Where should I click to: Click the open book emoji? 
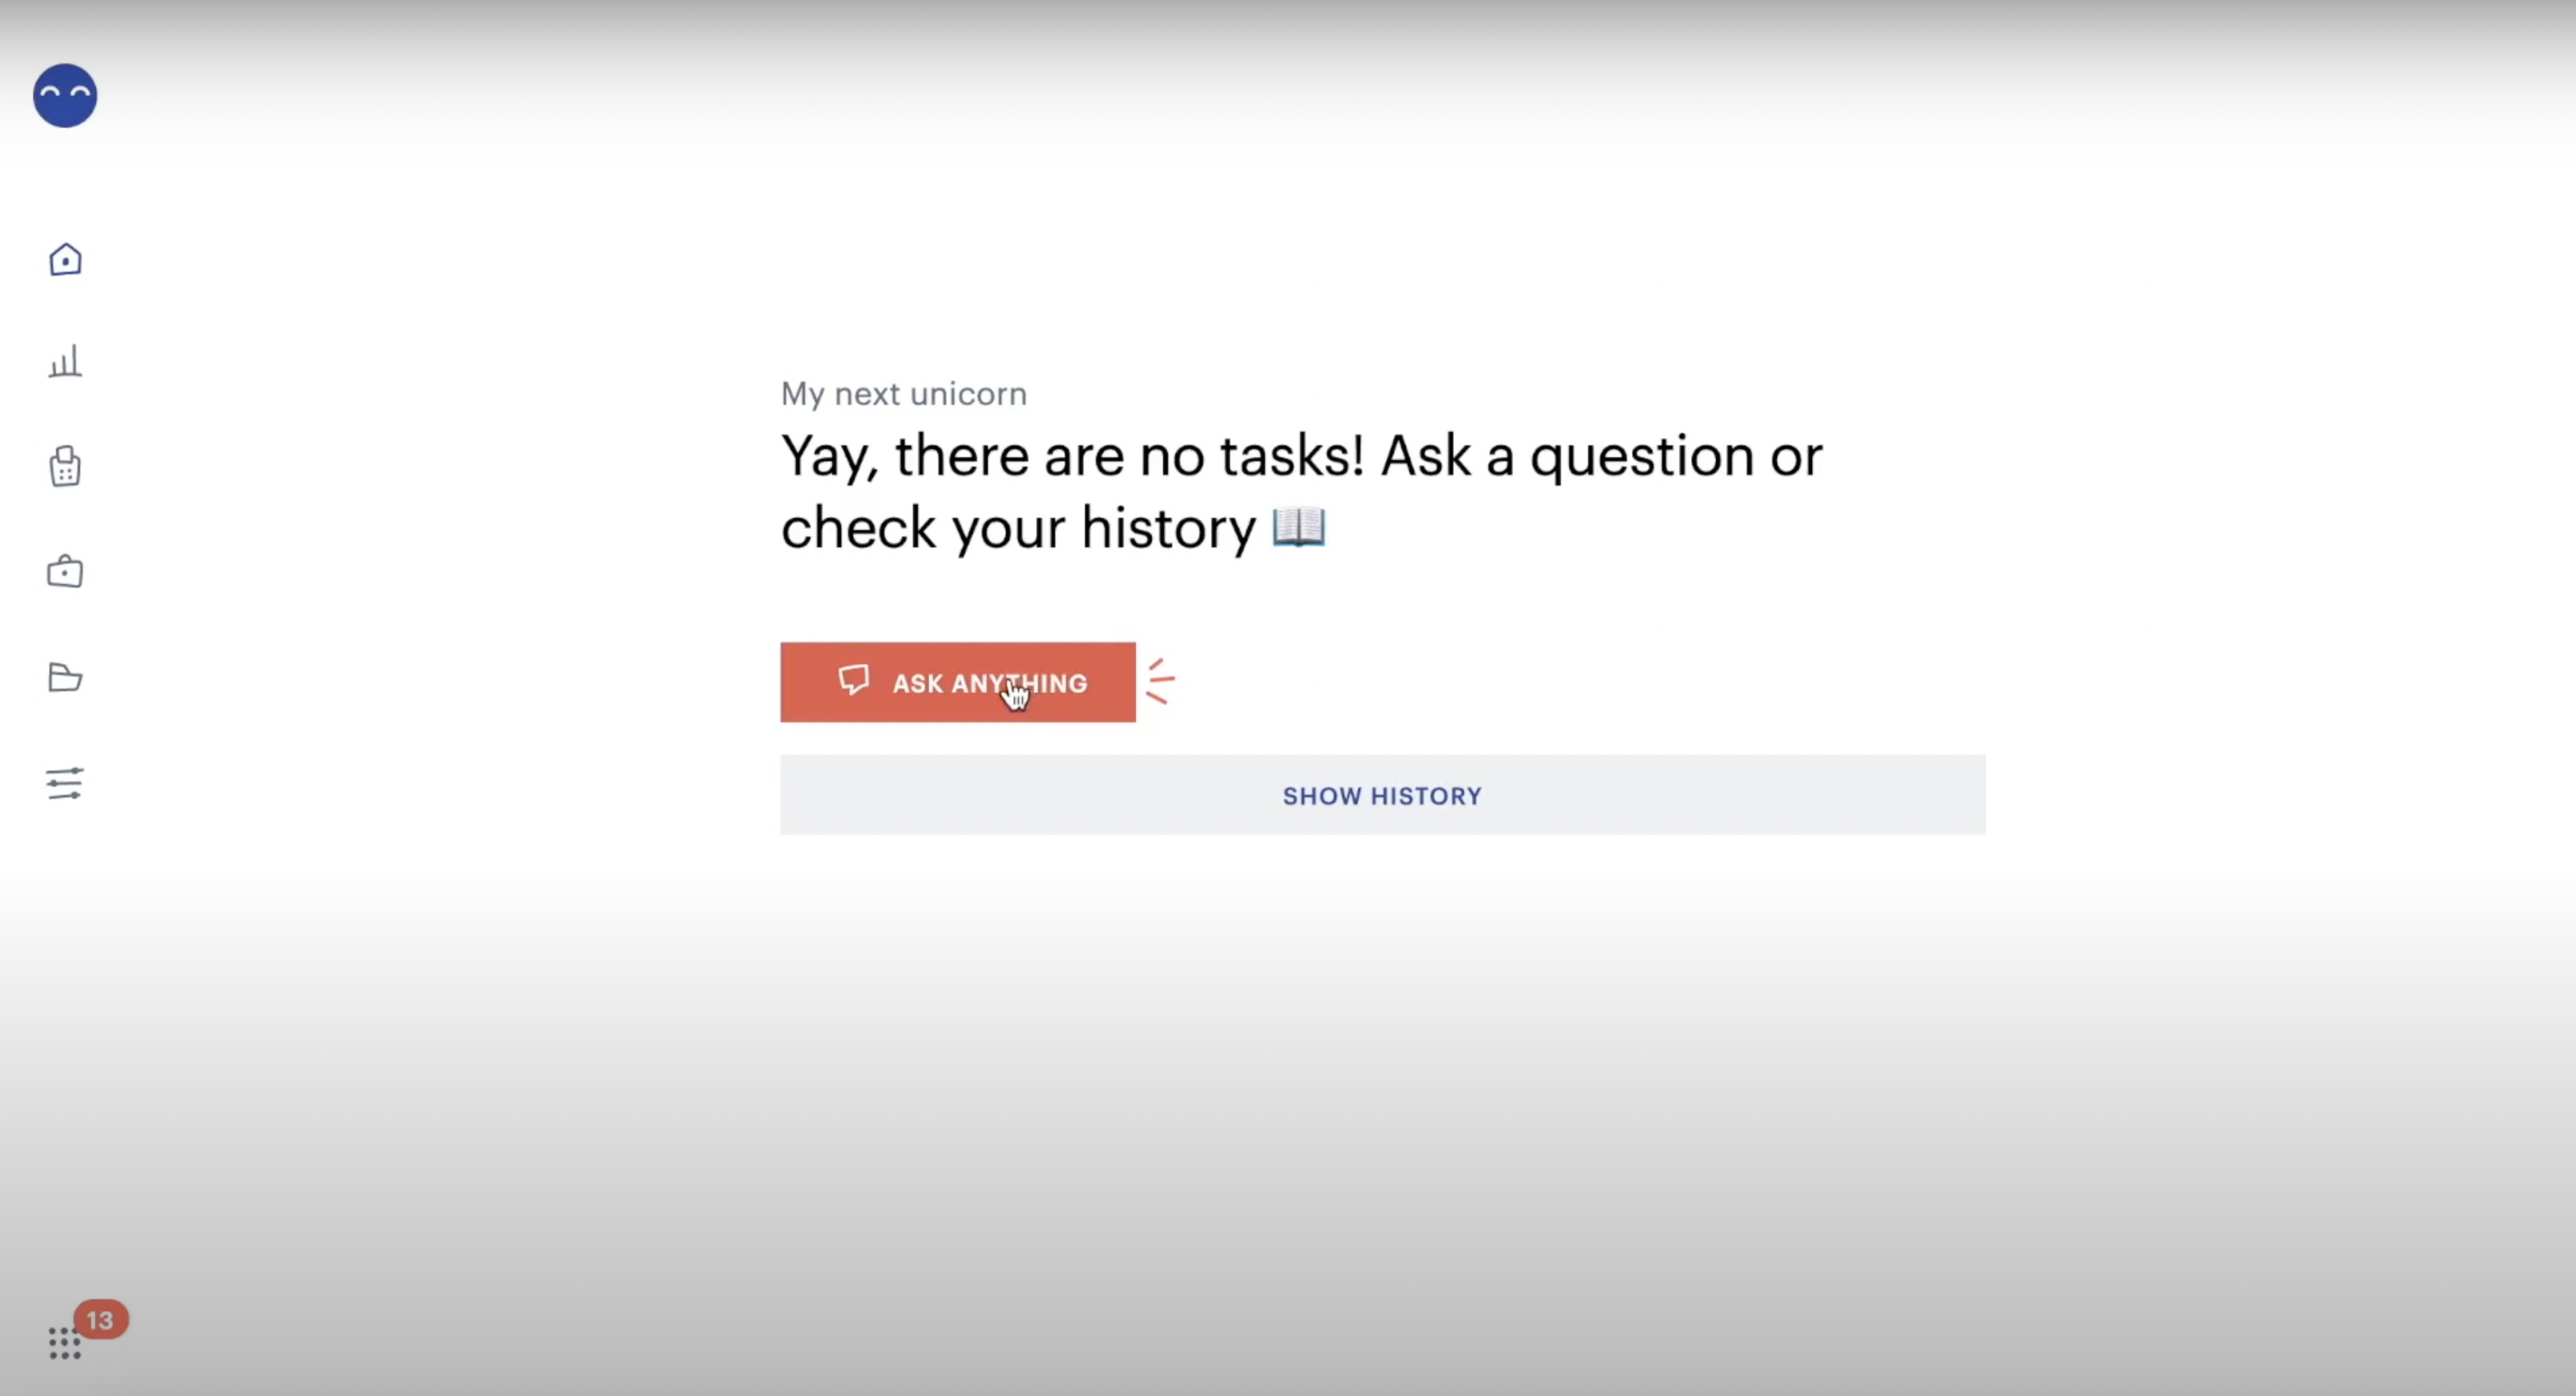[1299, 527]
